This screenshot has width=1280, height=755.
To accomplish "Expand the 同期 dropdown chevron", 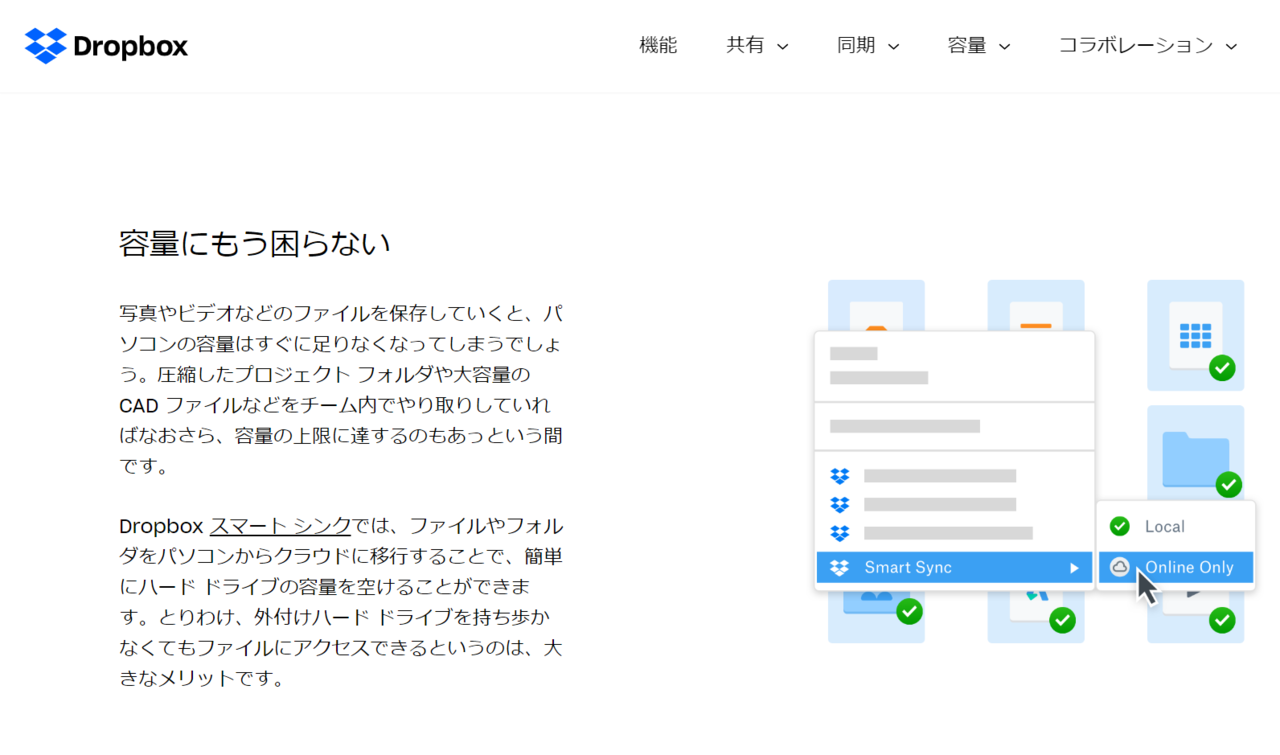I will [894, 46].
